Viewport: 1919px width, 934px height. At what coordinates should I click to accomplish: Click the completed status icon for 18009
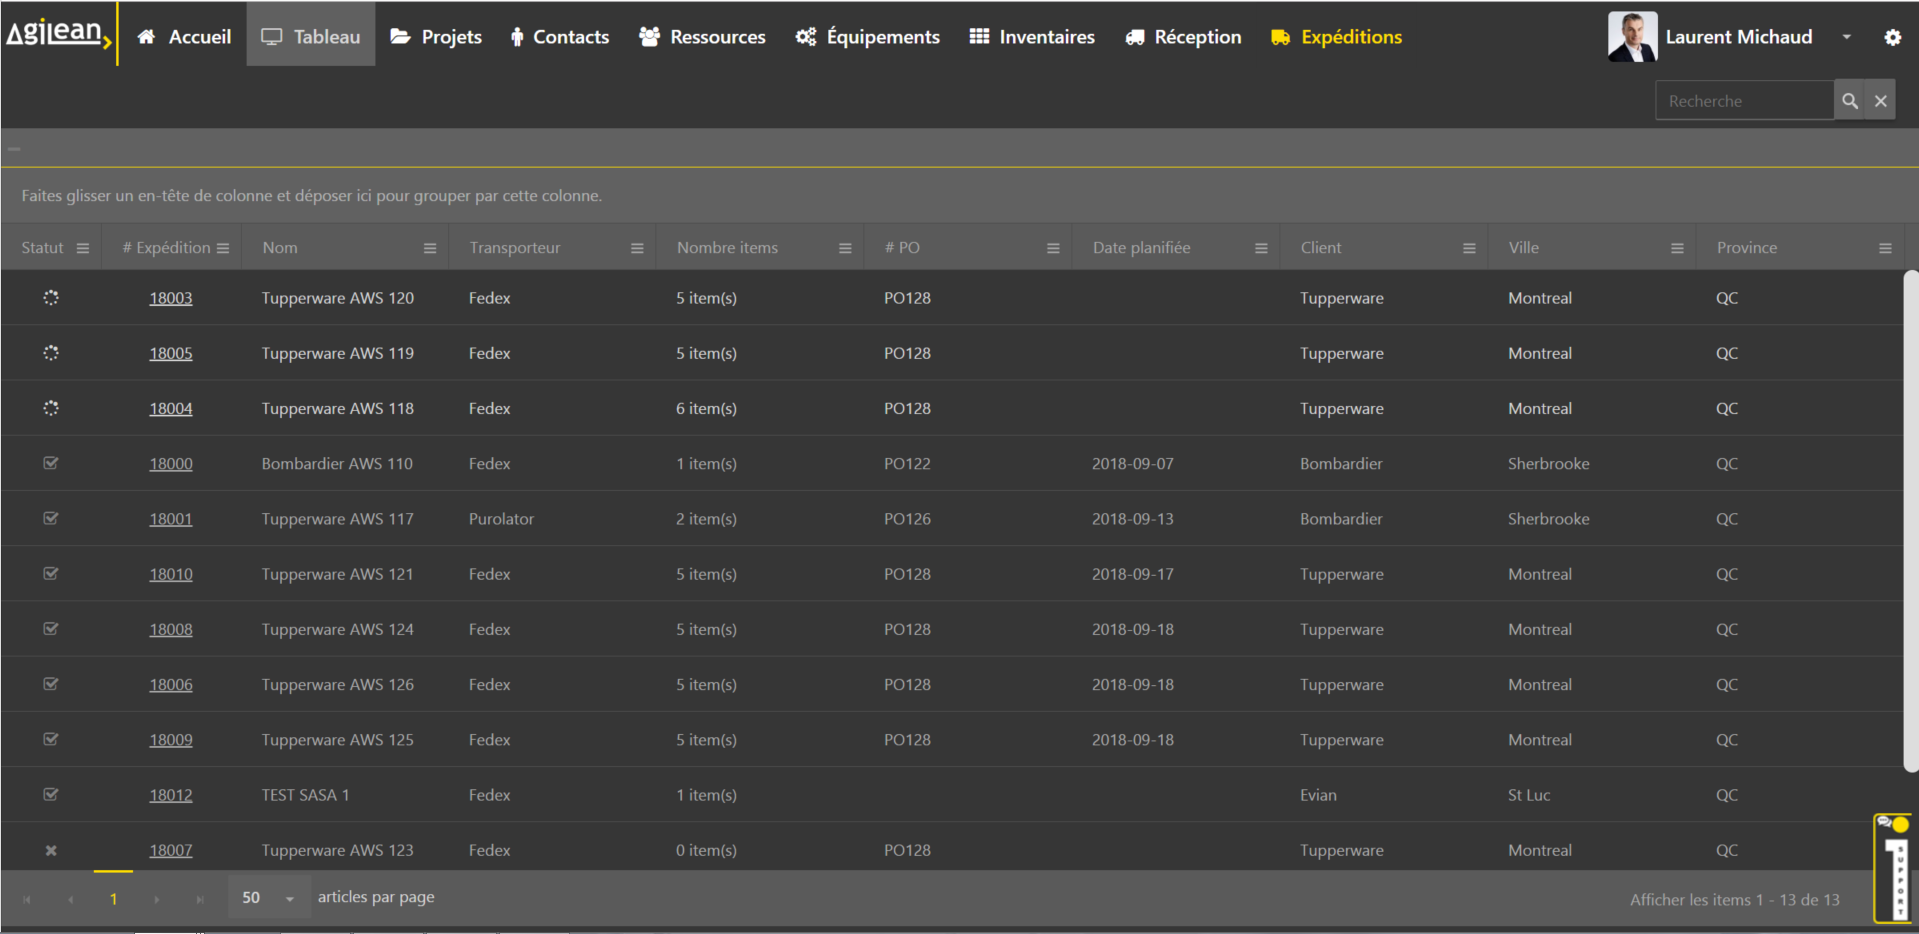[x=51, y=739]
